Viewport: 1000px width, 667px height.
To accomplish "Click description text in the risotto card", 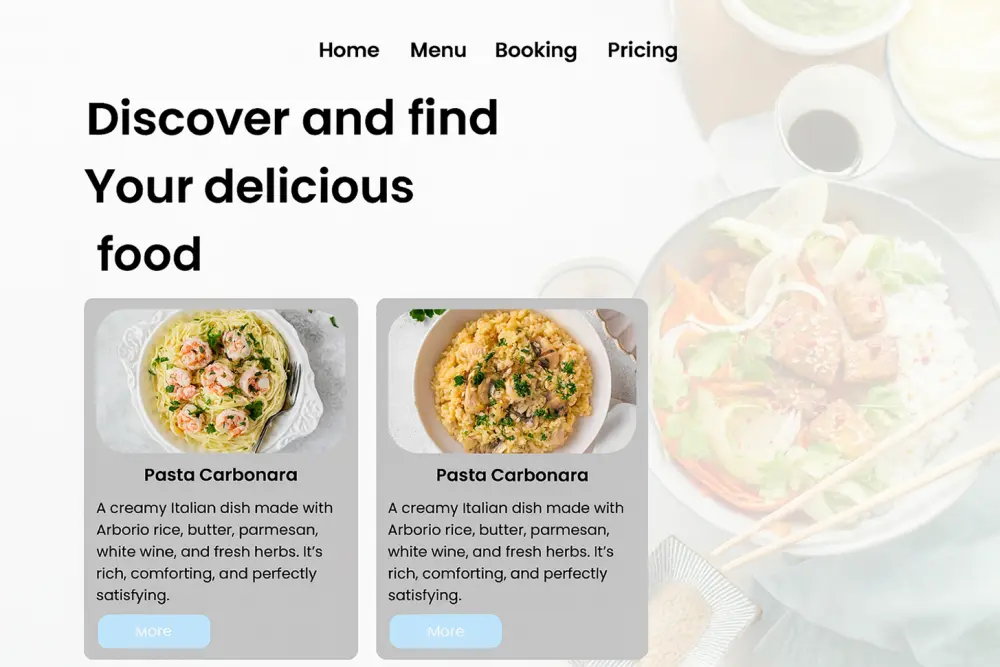I will [506, 552].
